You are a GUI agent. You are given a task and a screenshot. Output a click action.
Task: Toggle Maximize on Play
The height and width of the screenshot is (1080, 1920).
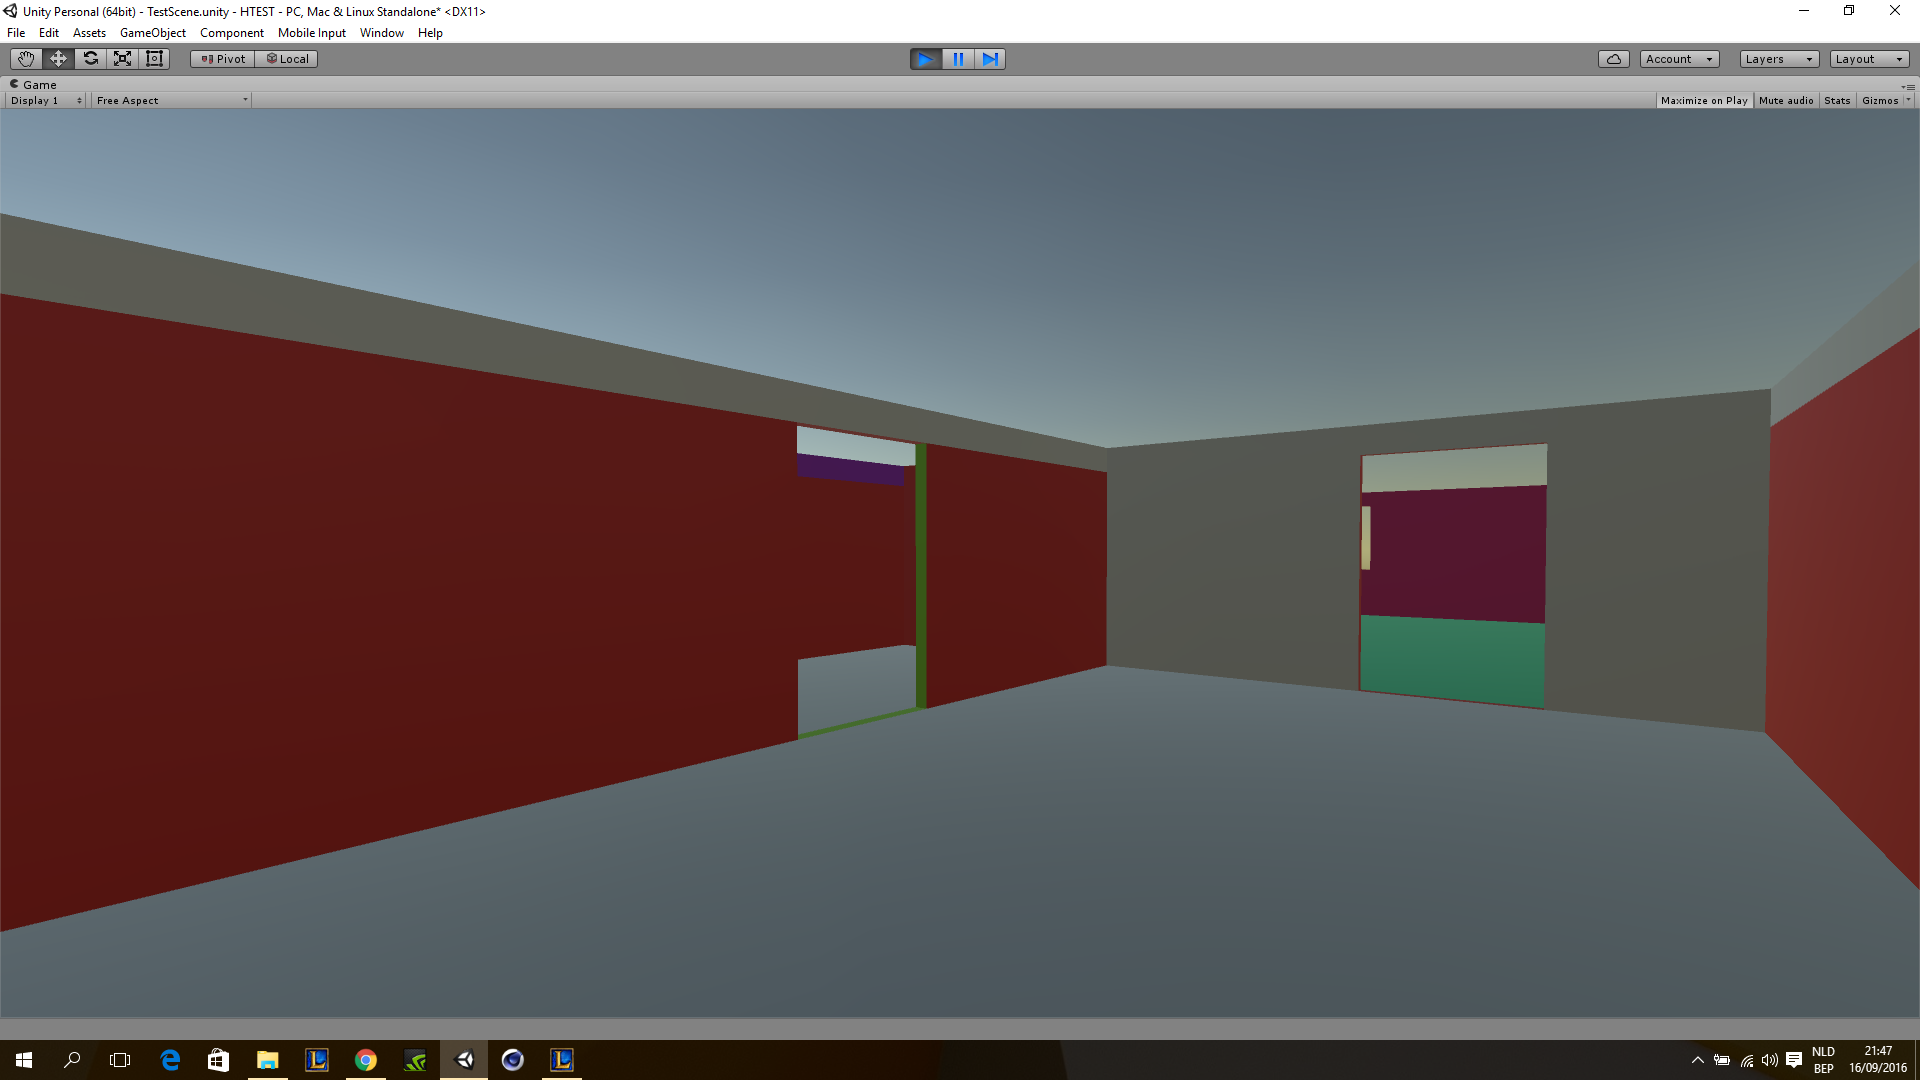coord(1703,101)
